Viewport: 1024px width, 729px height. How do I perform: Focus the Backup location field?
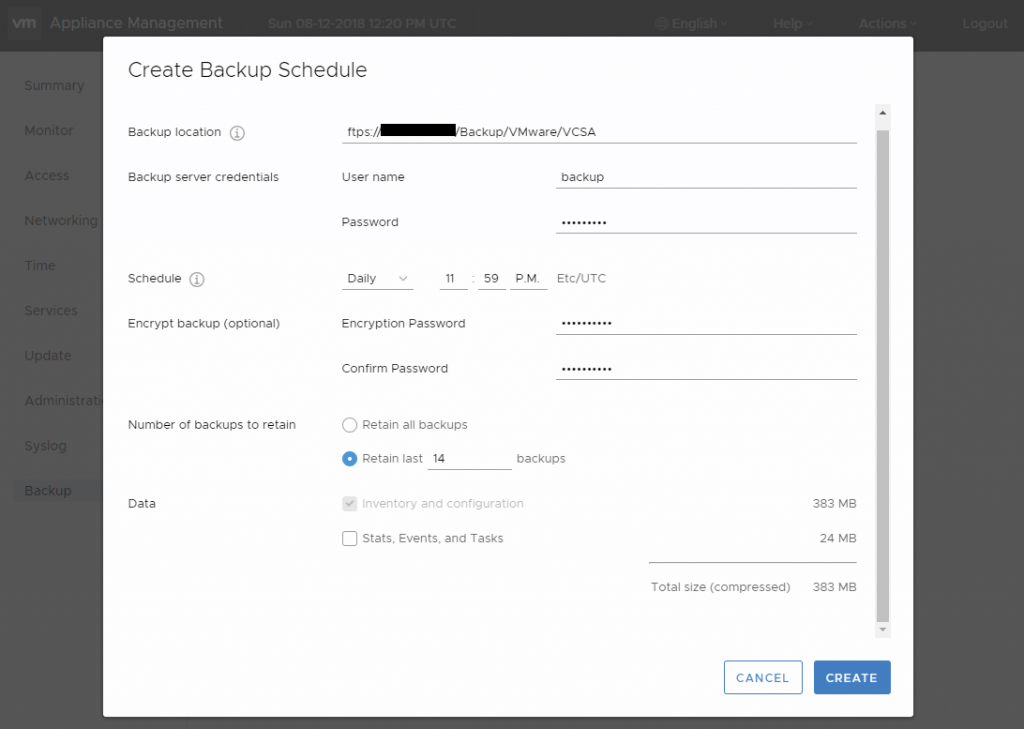click(599, 132)
